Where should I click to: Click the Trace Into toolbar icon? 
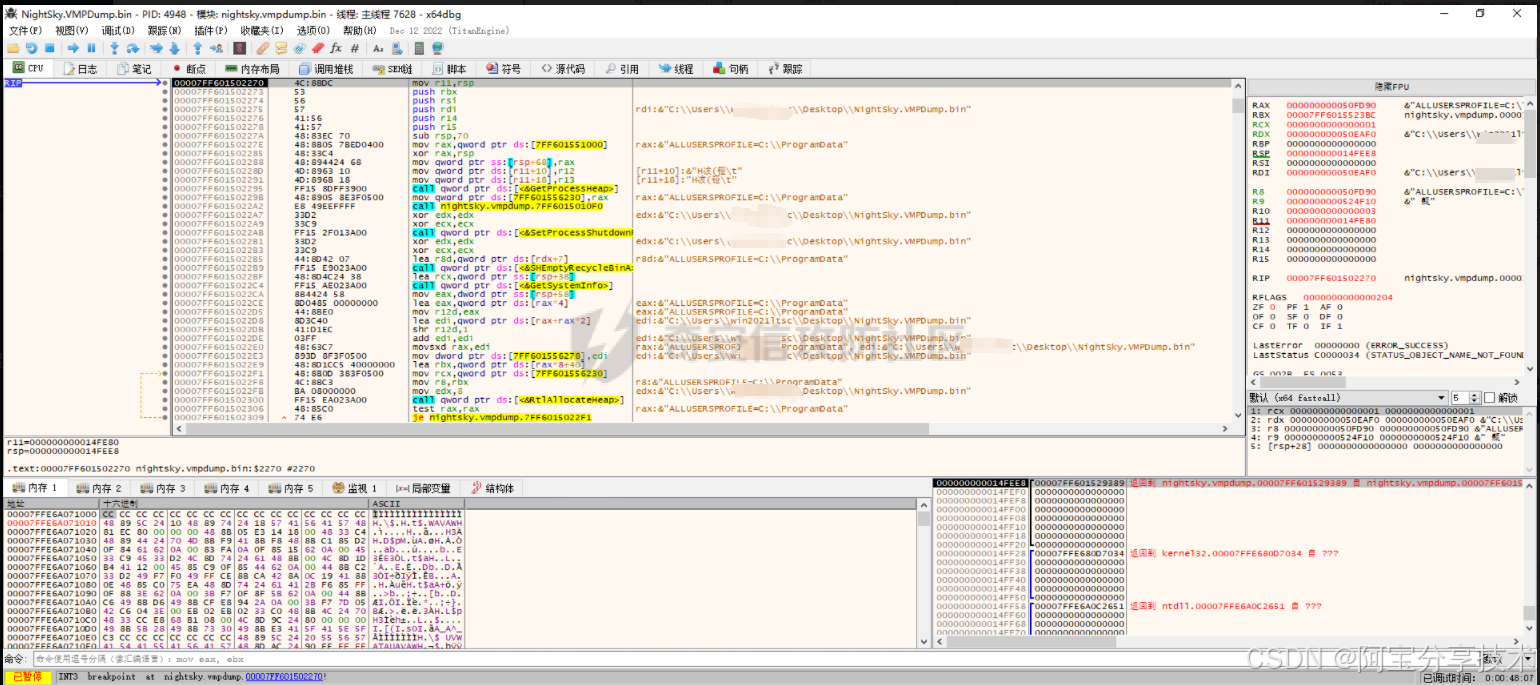click(x=156, y=48)
